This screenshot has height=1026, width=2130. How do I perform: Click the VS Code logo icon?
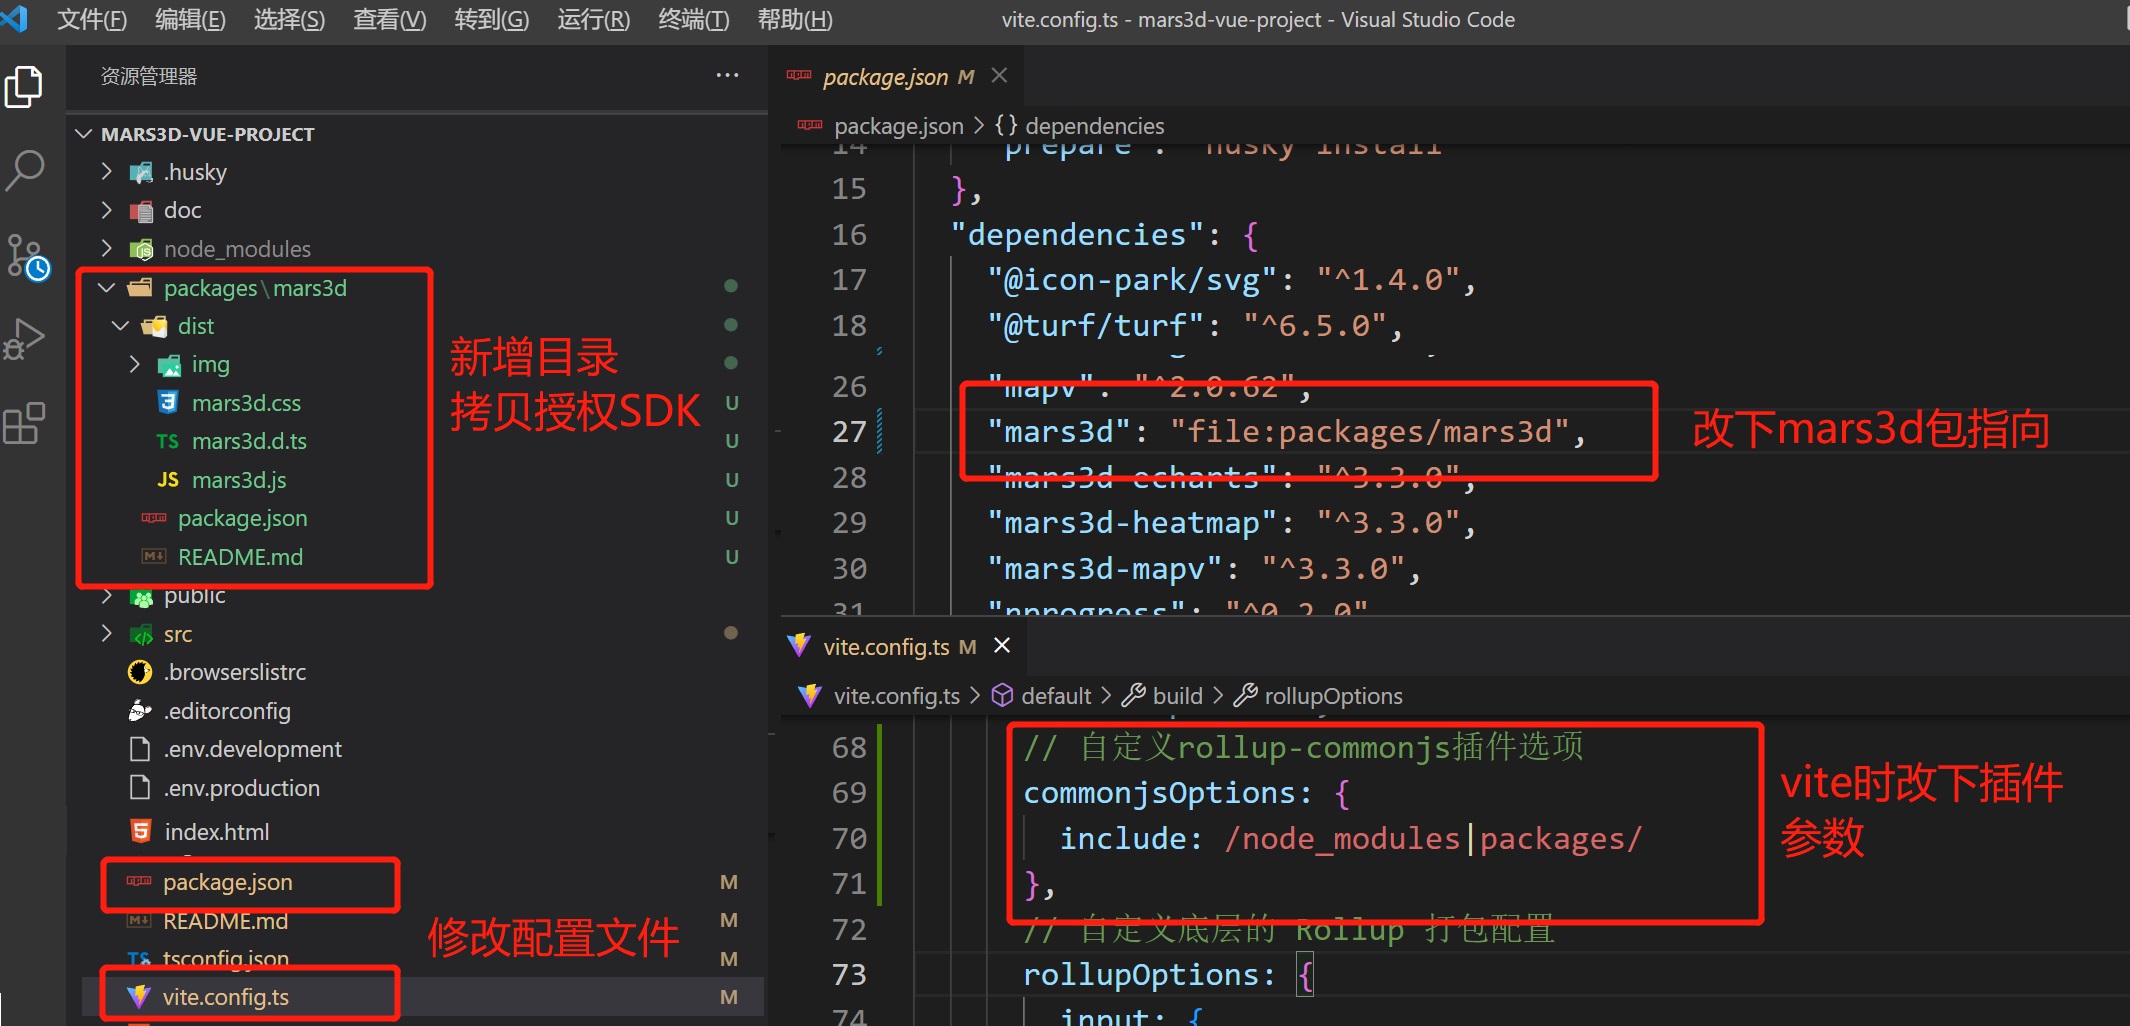(x=14, y=18)
